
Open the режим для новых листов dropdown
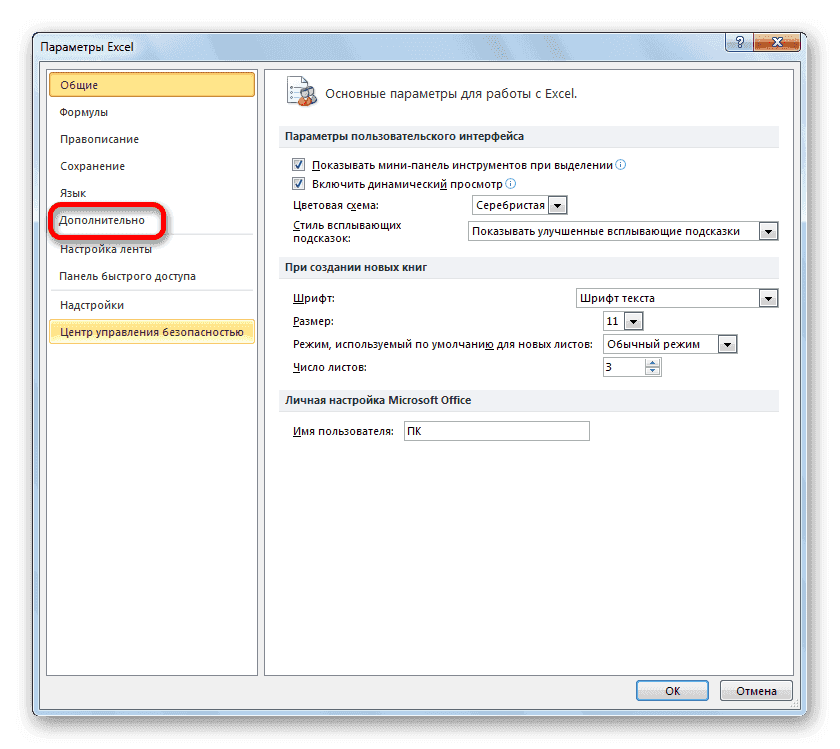click(x=728, y=343)
